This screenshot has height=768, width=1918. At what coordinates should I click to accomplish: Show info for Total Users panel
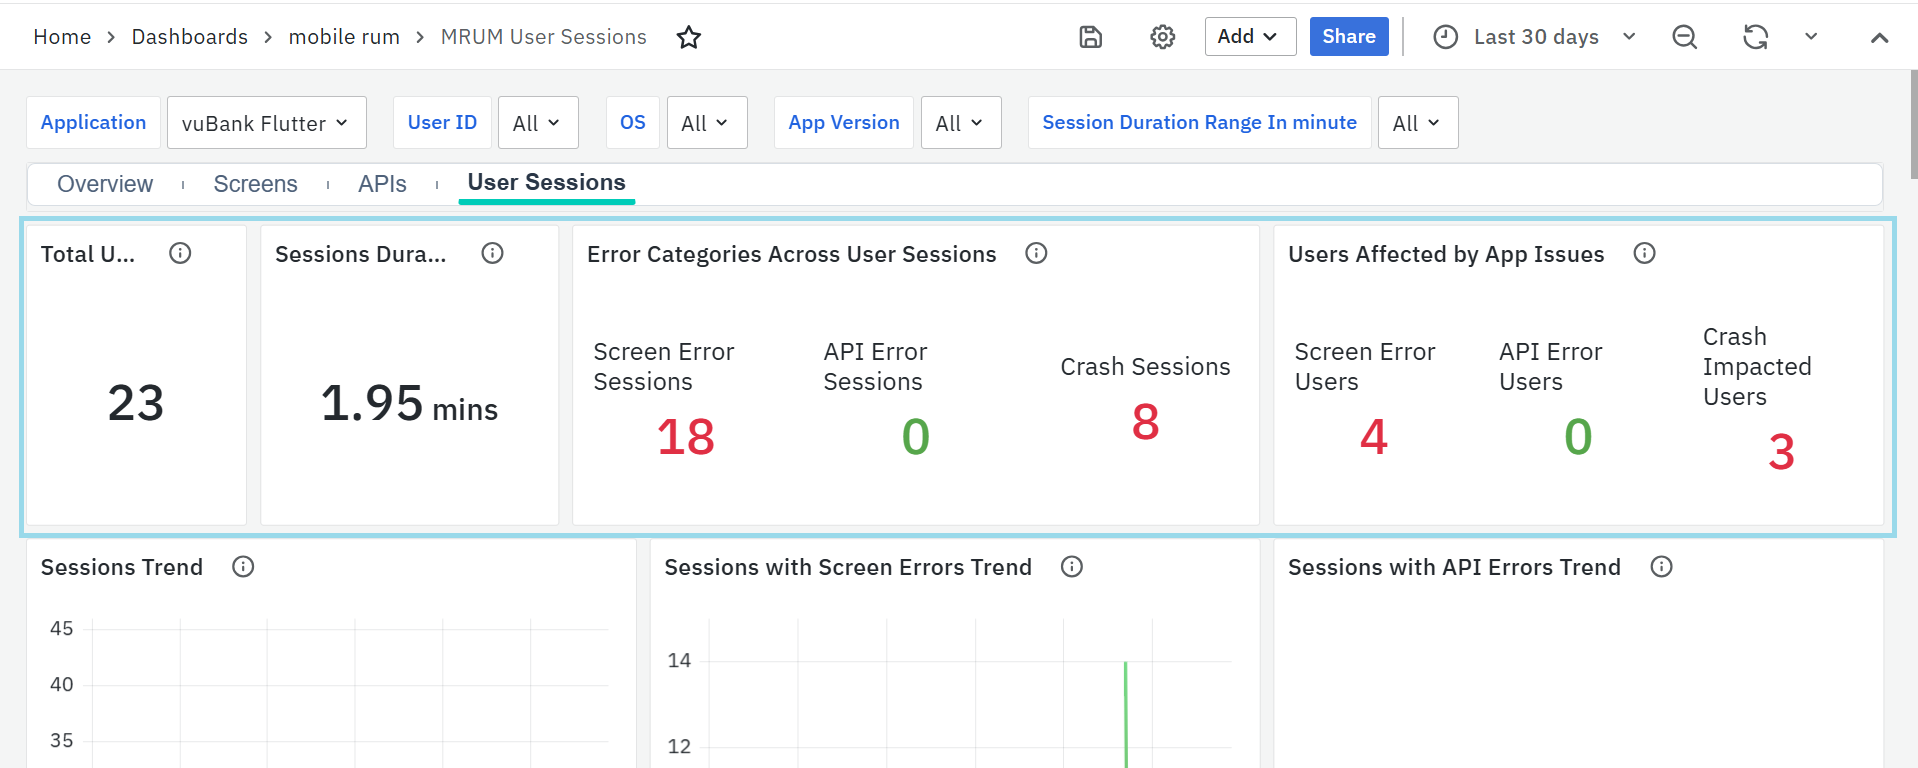click(x=180, y=253)
